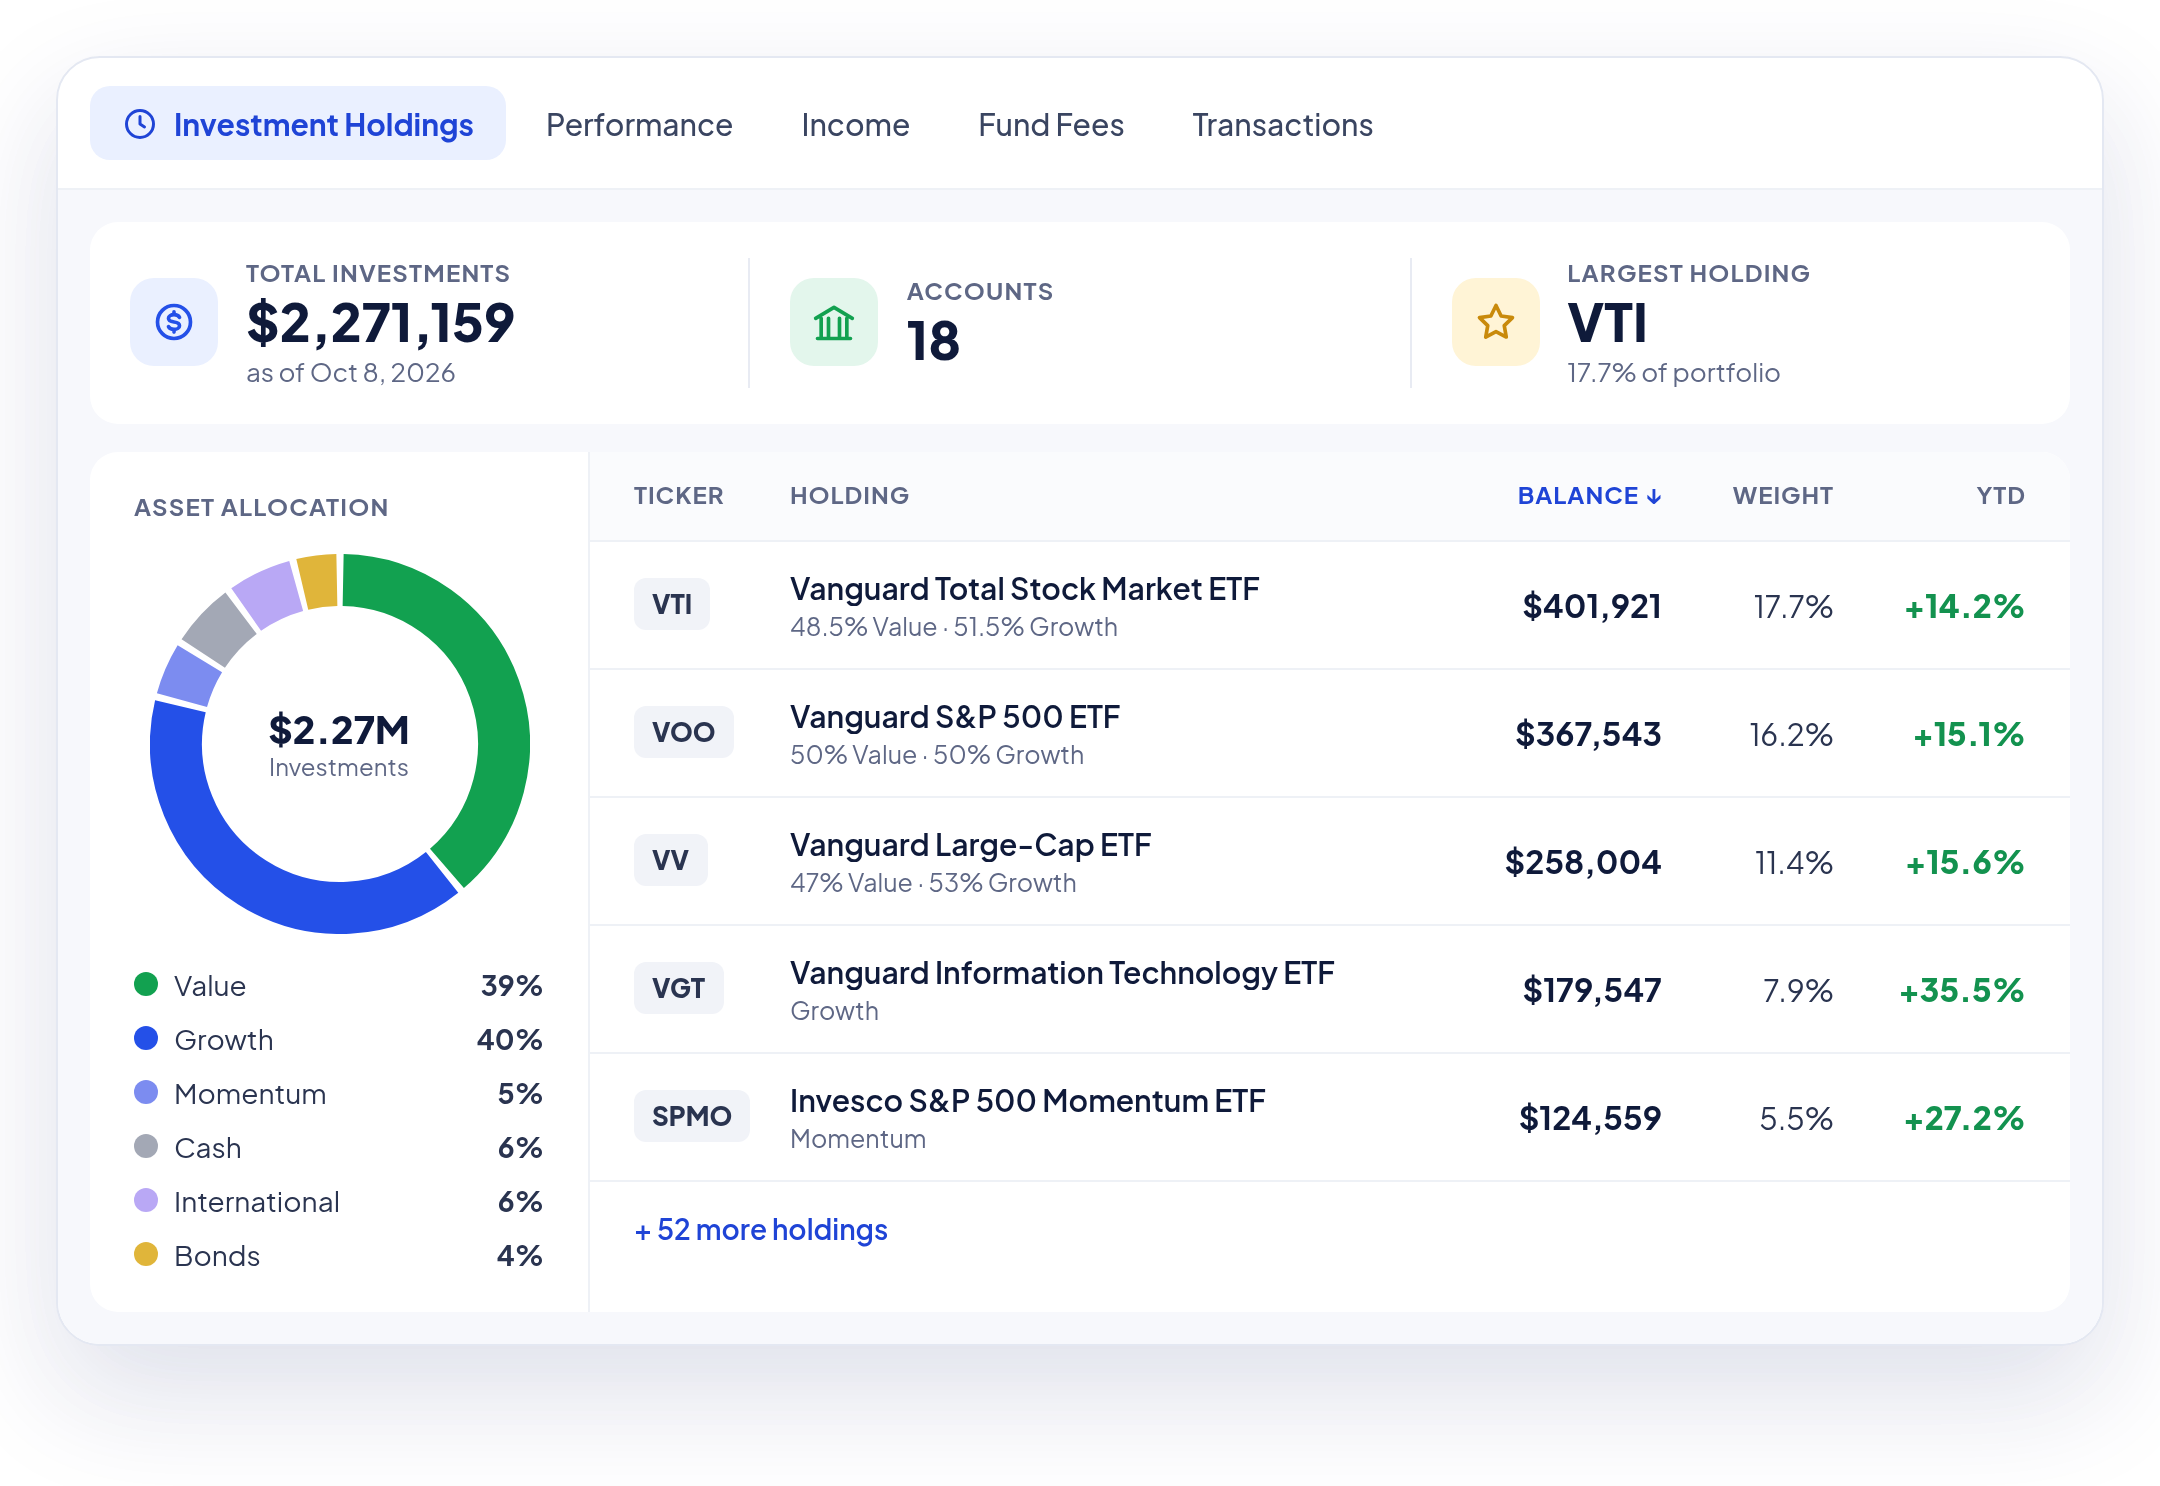The width and height of the screenshot is (2160, 1486).
Task: Click the $2,271,159 total investments figure
Action: pos(380,323)
